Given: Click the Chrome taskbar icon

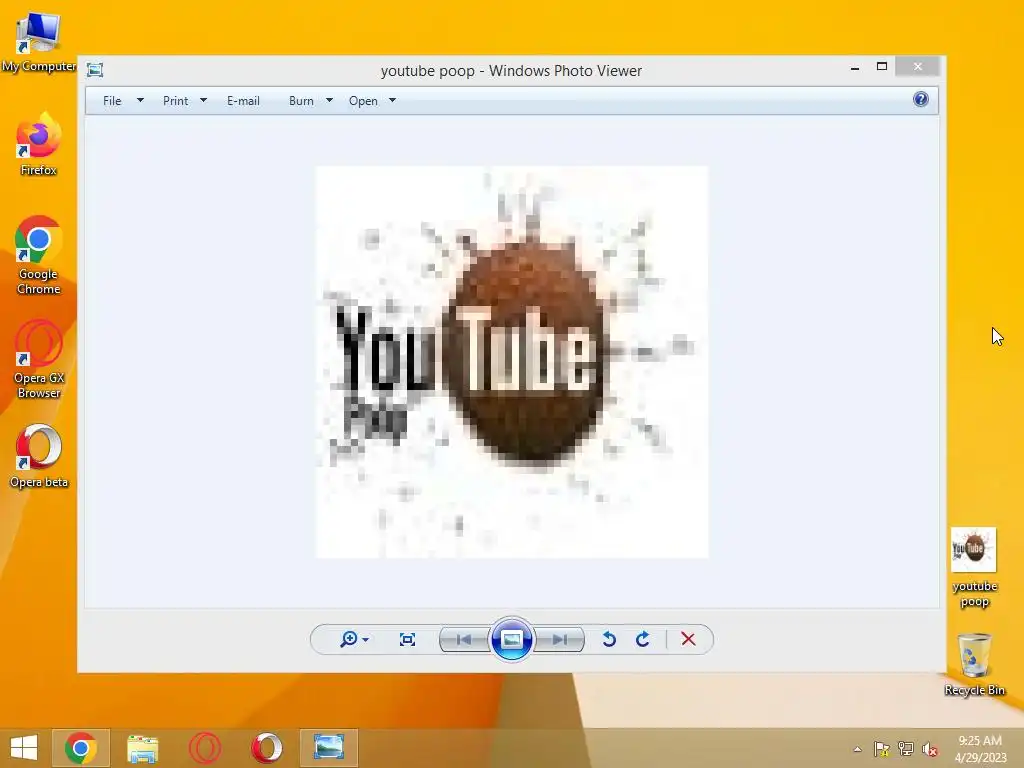Looking at the screenshot, I should 81,748.
